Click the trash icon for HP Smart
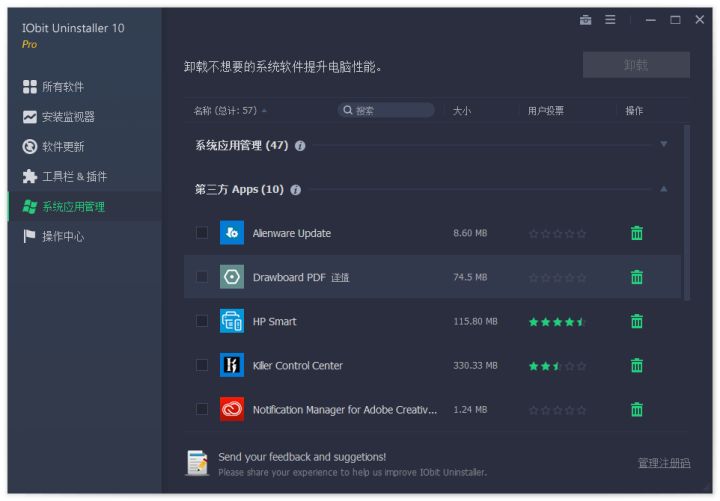The width and height of the screenshot is (720, 501). (636, 321)
